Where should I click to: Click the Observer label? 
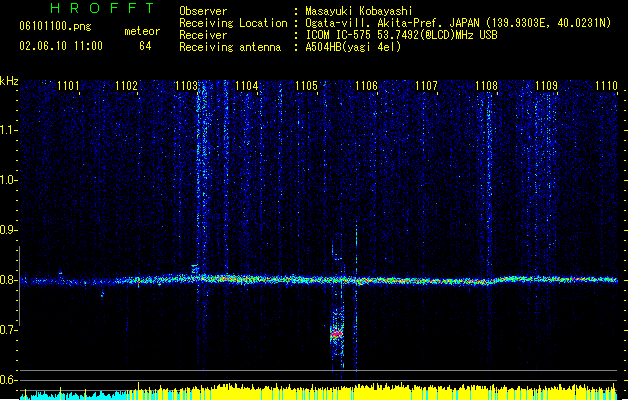click(x=203, y=11)
